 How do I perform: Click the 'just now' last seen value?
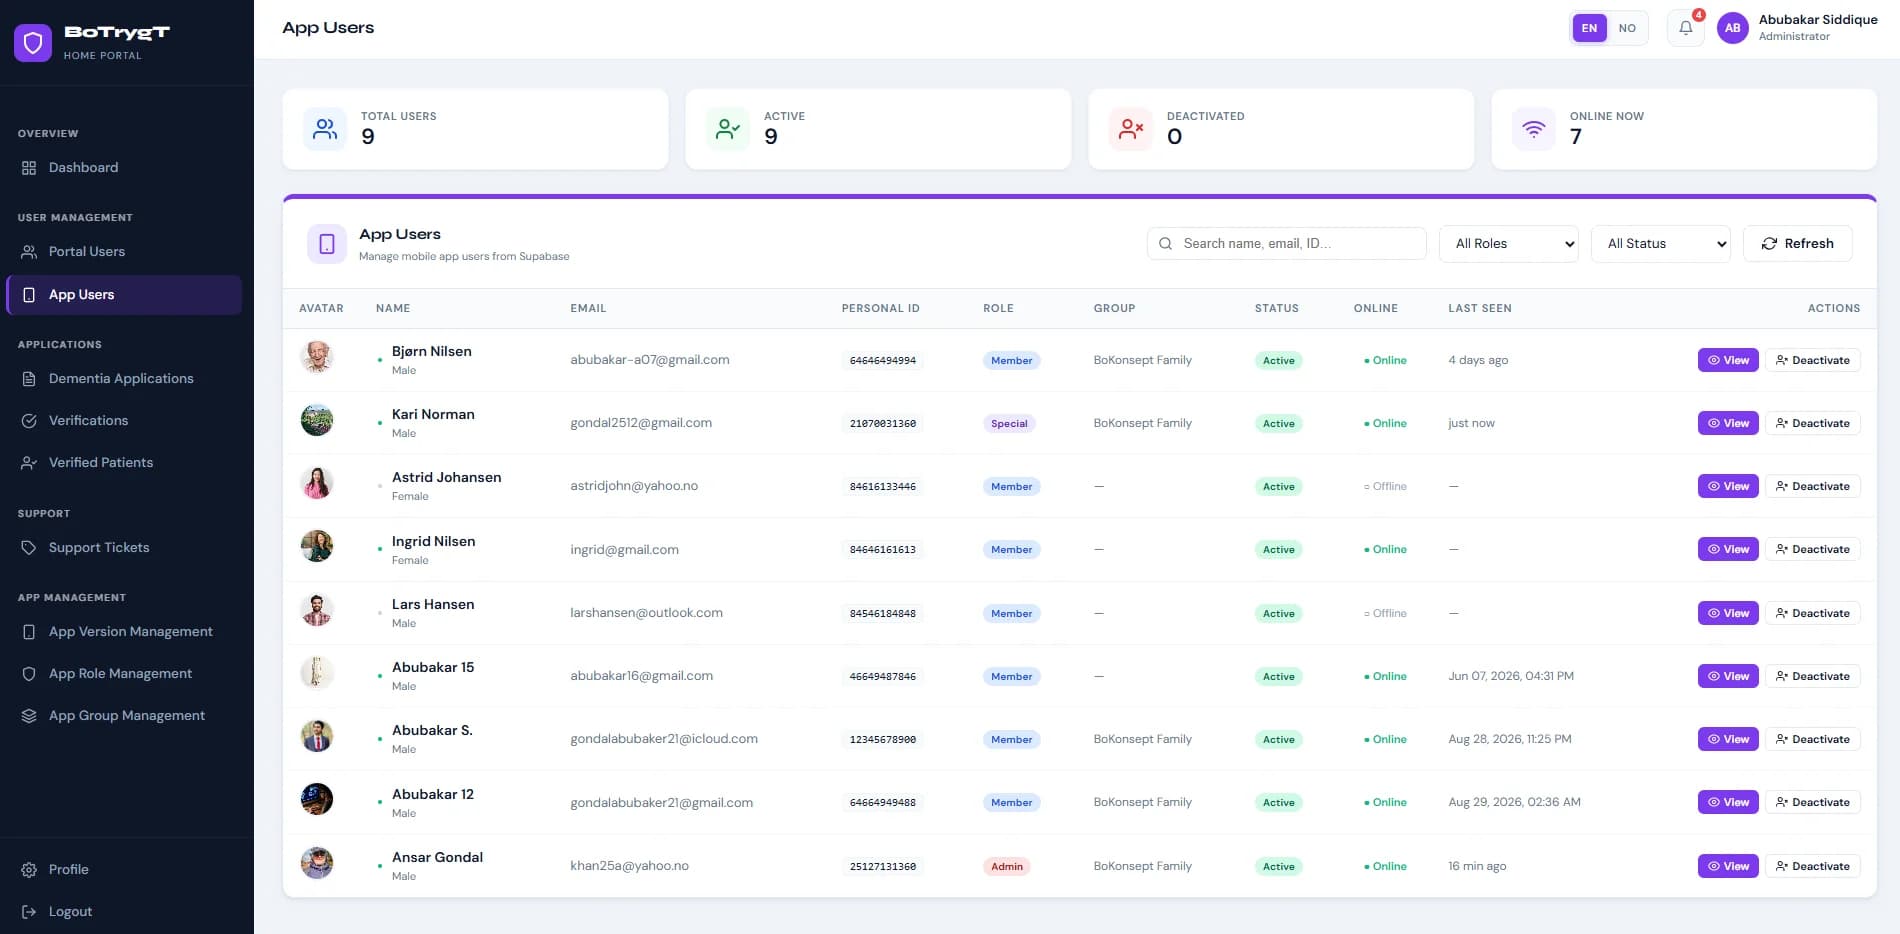(x=1471, y=423)
